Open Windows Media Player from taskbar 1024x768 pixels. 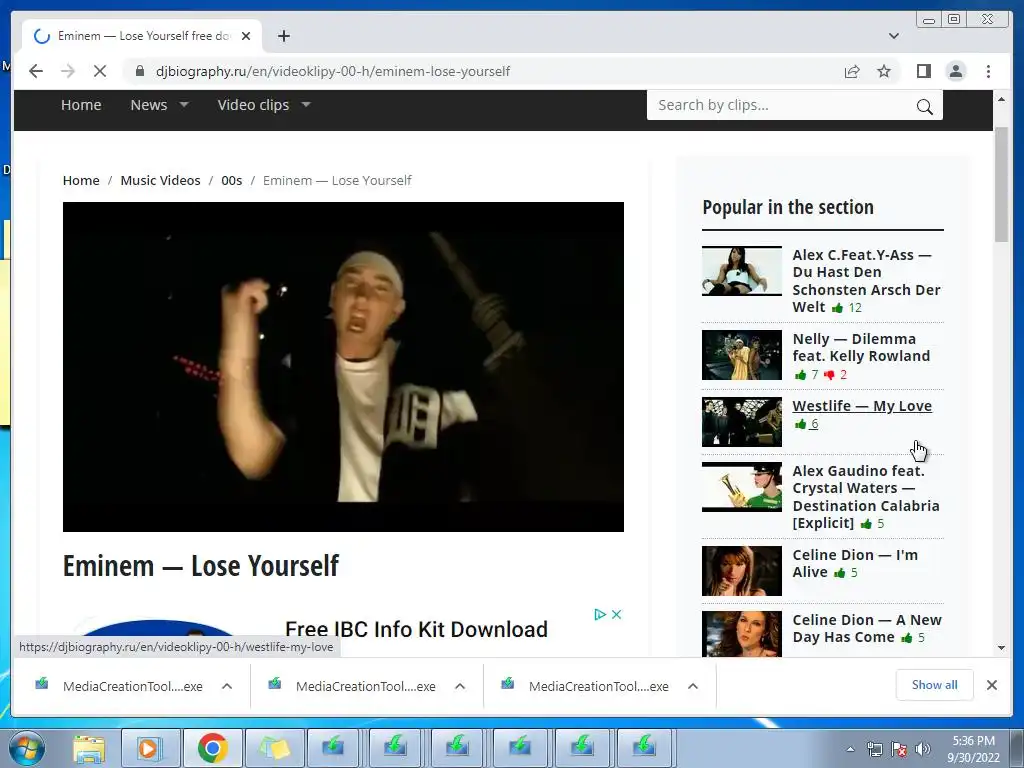pyautogui.click(x=150, y=748)
